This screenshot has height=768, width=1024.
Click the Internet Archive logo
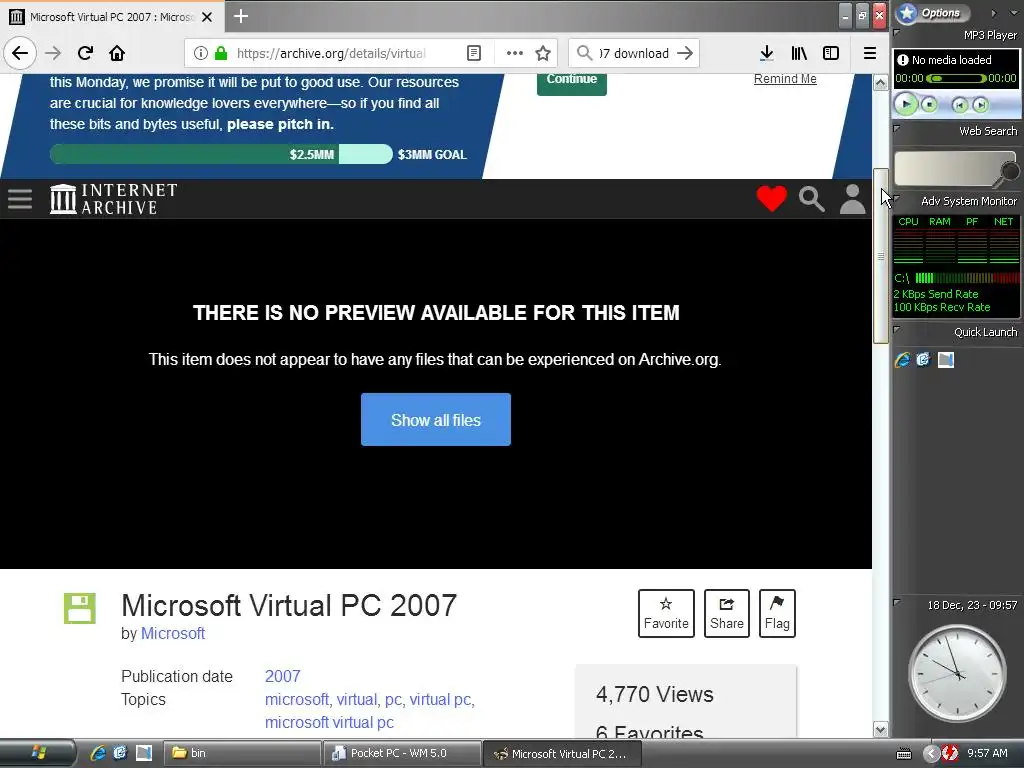point(114,199)
